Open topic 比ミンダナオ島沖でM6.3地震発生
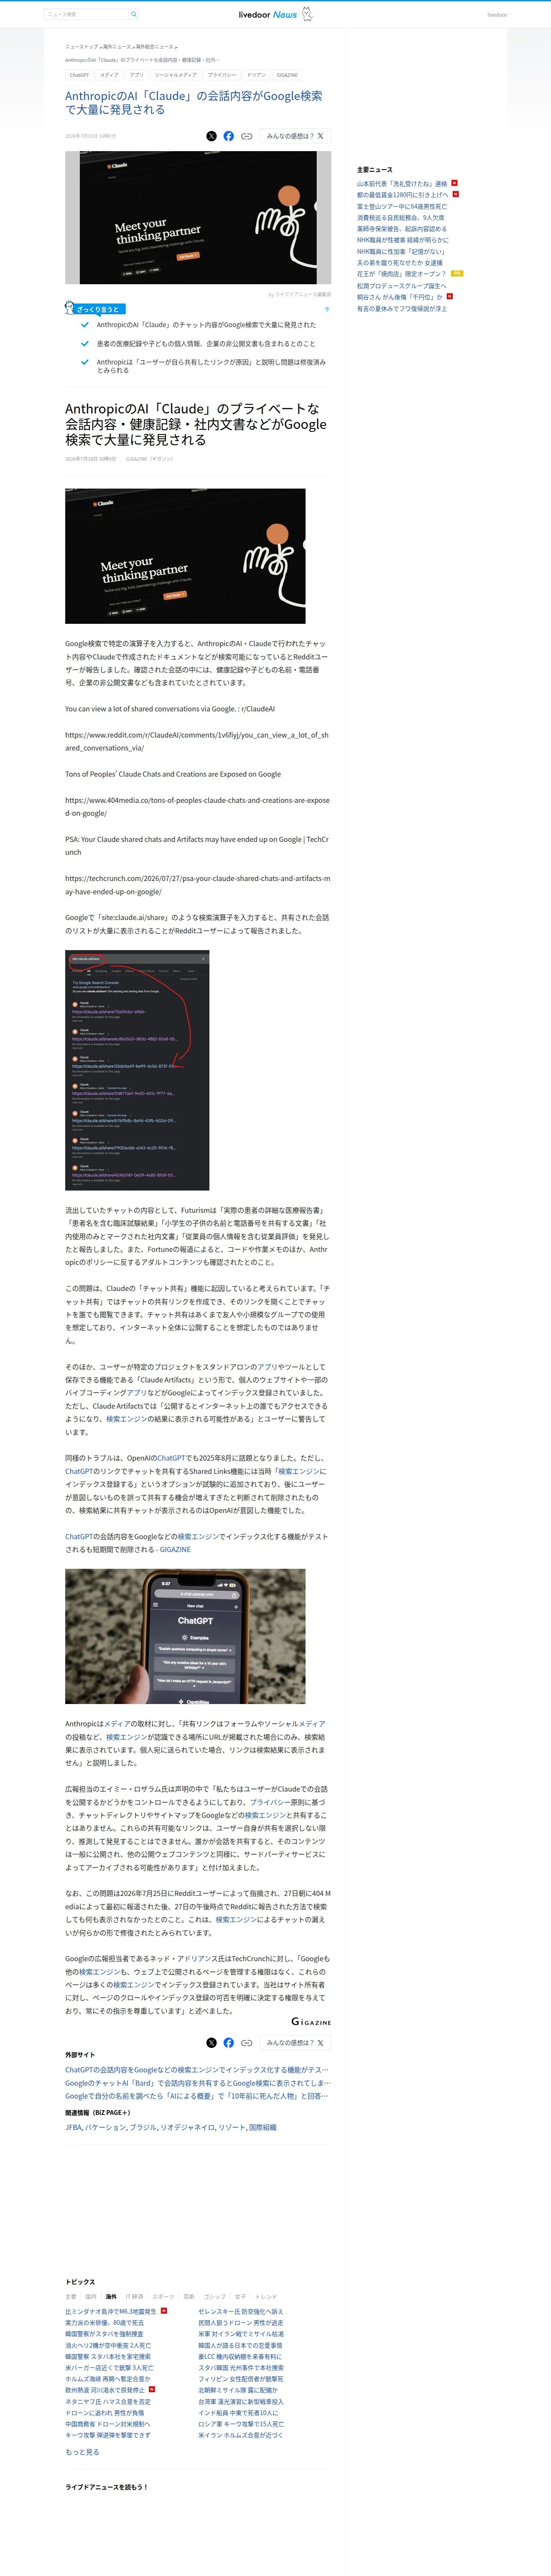The width and height of the screenshot is (551, 2576). pos(111,2311)
